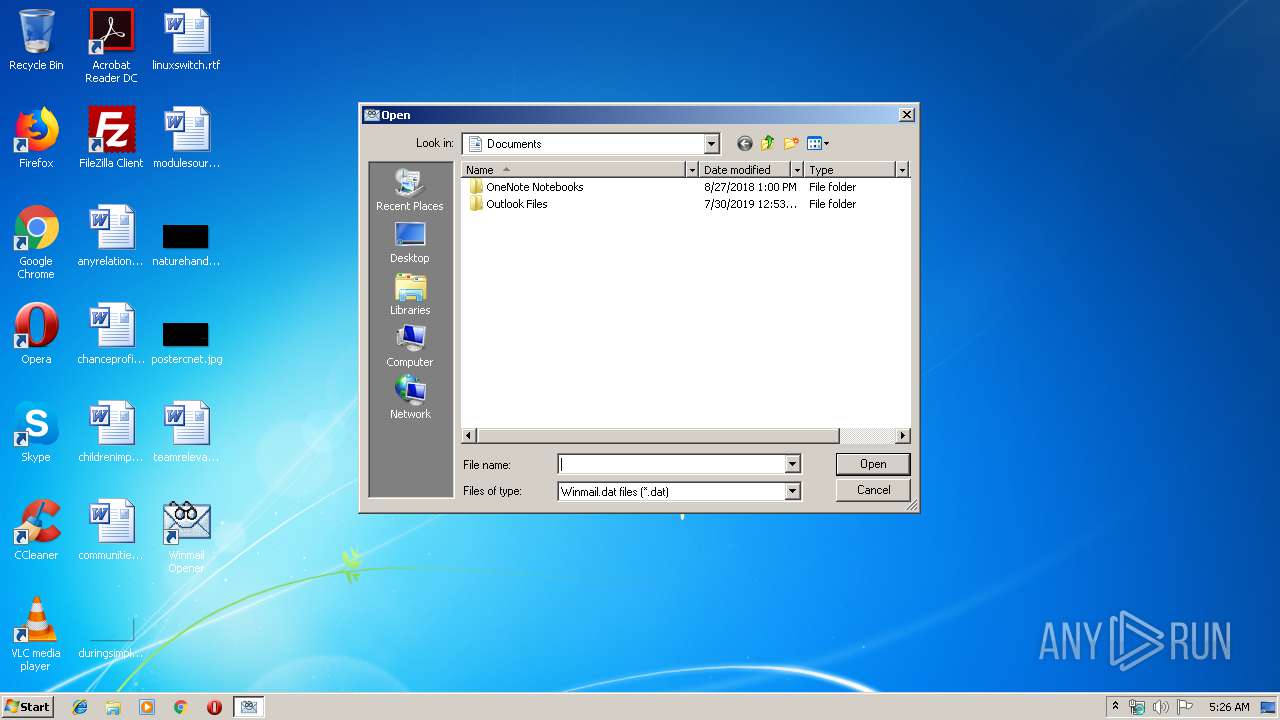Click the Open button
1280x720 pixels.
click(x=873, y=464)
